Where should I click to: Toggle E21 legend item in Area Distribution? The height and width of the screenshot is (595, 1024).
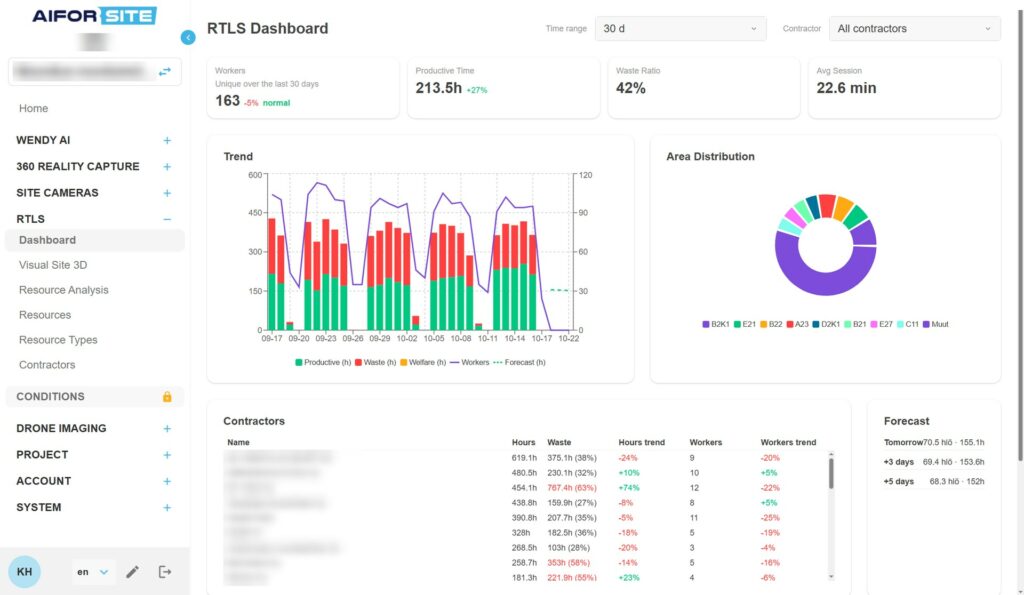tap(745, 325)
